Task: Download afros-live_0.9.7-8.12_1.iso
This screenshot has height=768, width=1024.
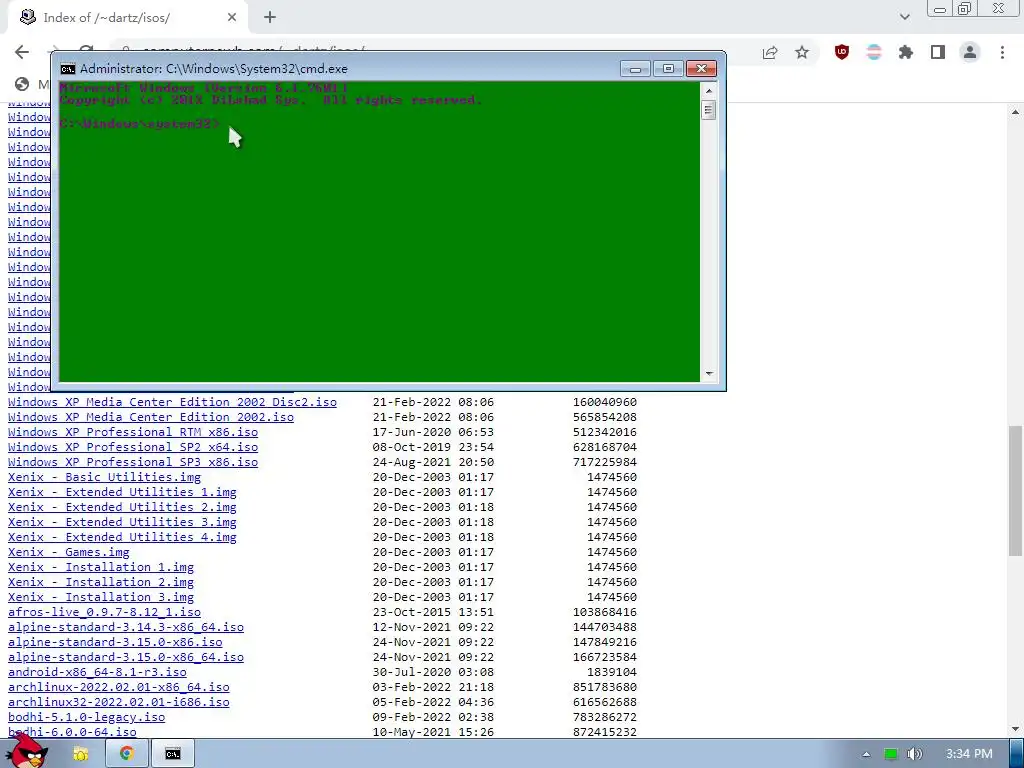Action: pos(104,613)
